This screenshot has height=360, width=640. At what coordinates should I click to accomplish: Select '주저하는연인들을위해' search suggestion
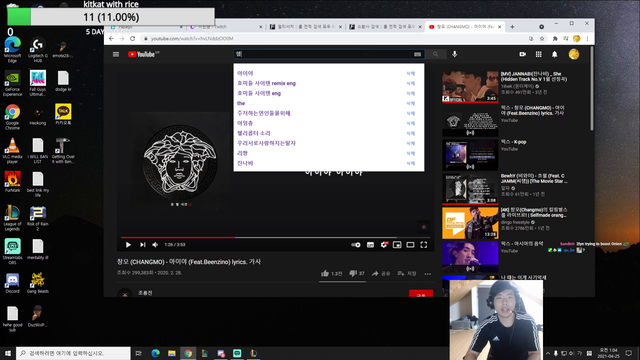pos(264,113)
